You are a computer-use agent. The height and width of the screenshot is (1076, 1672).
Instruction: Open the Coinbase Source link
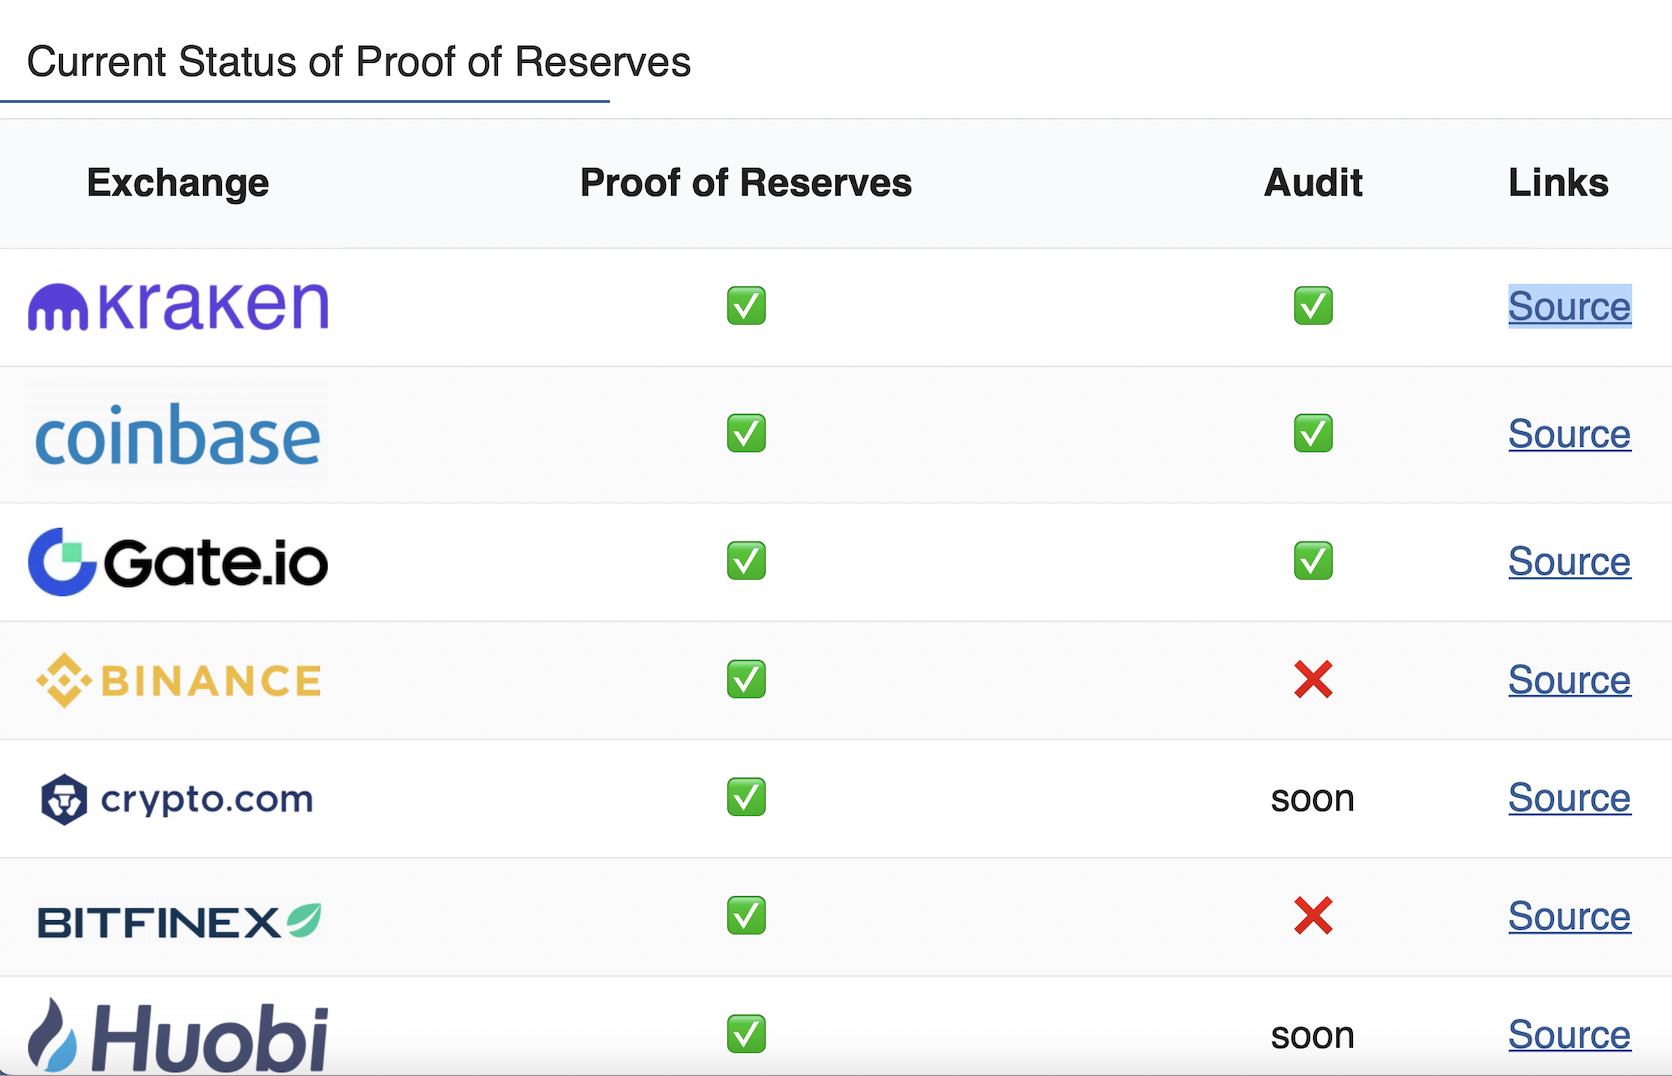click(1569, 434)
